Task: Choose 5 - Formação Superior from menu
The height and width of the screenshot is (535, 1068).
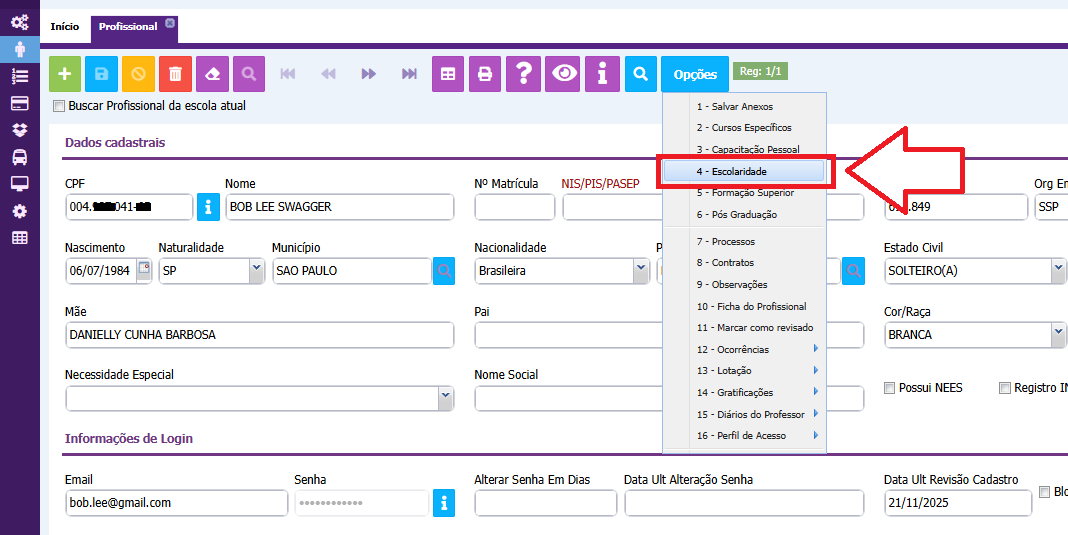Action: click(744, 193)
